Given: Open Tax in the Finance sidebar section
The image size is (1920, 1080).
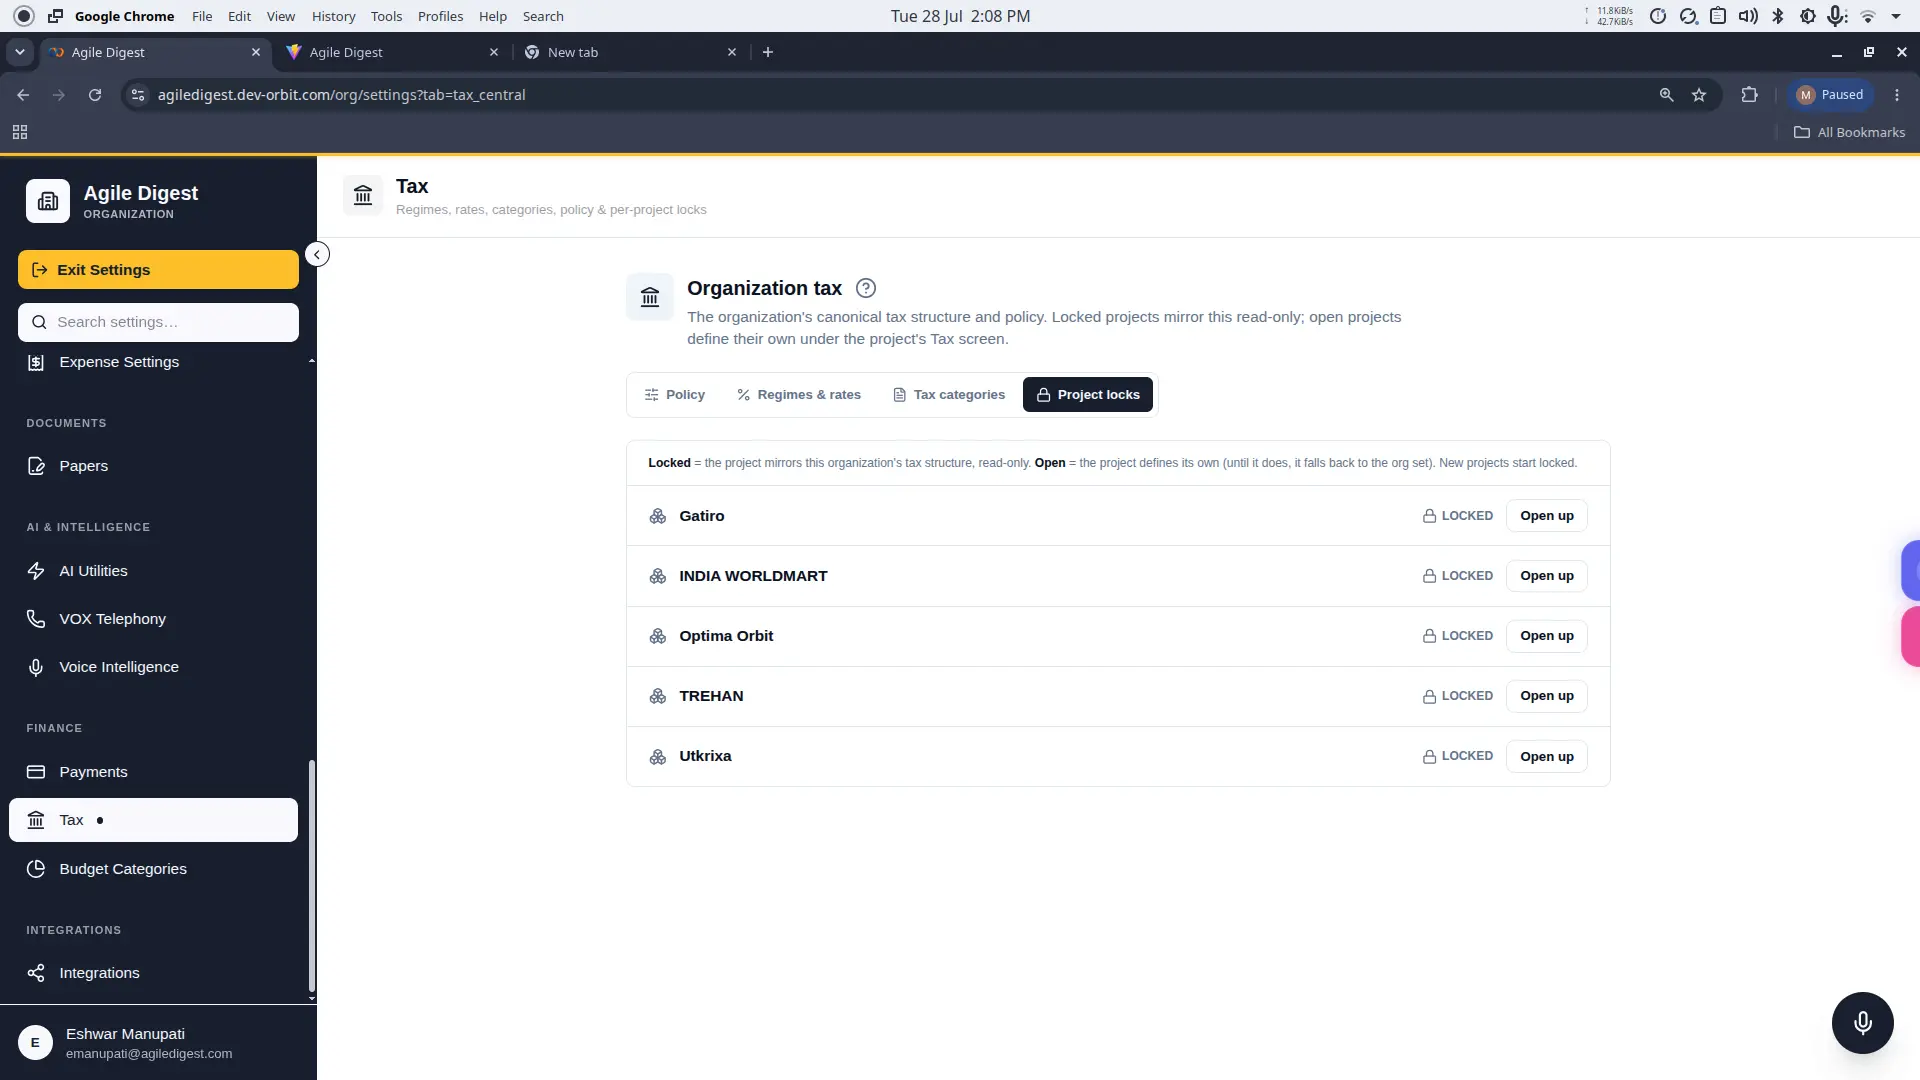Looking at the screenshot, I should [153, 820].
